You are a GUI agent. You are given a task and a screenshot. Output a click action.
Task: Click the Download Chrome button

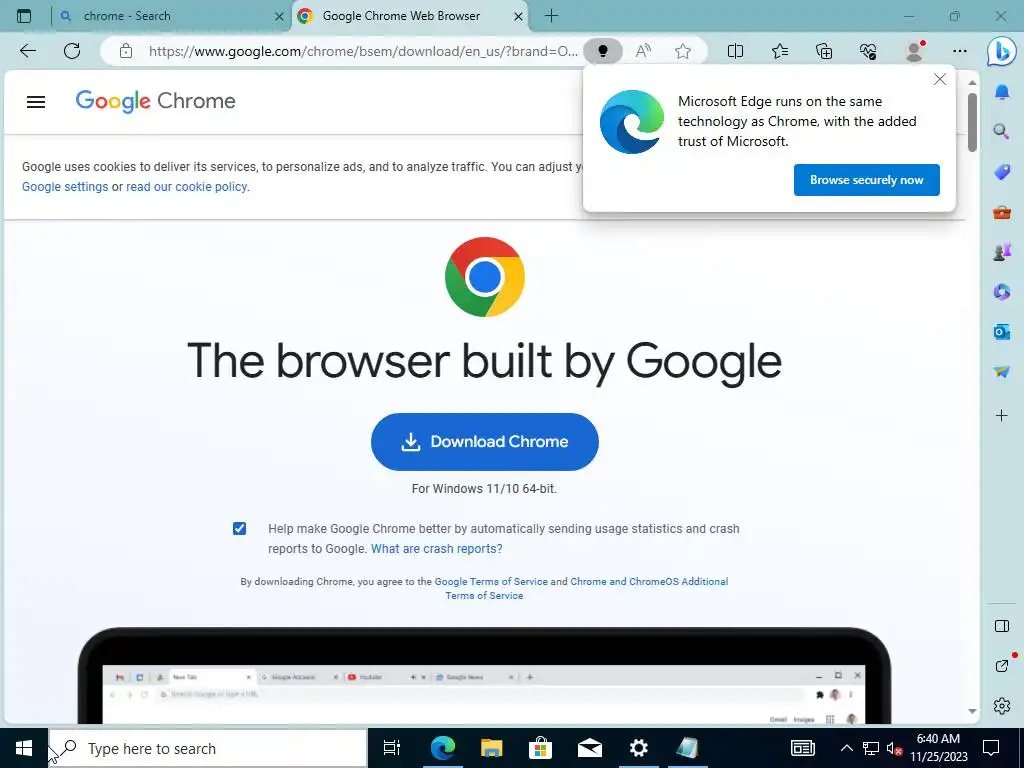click(485, 441)
